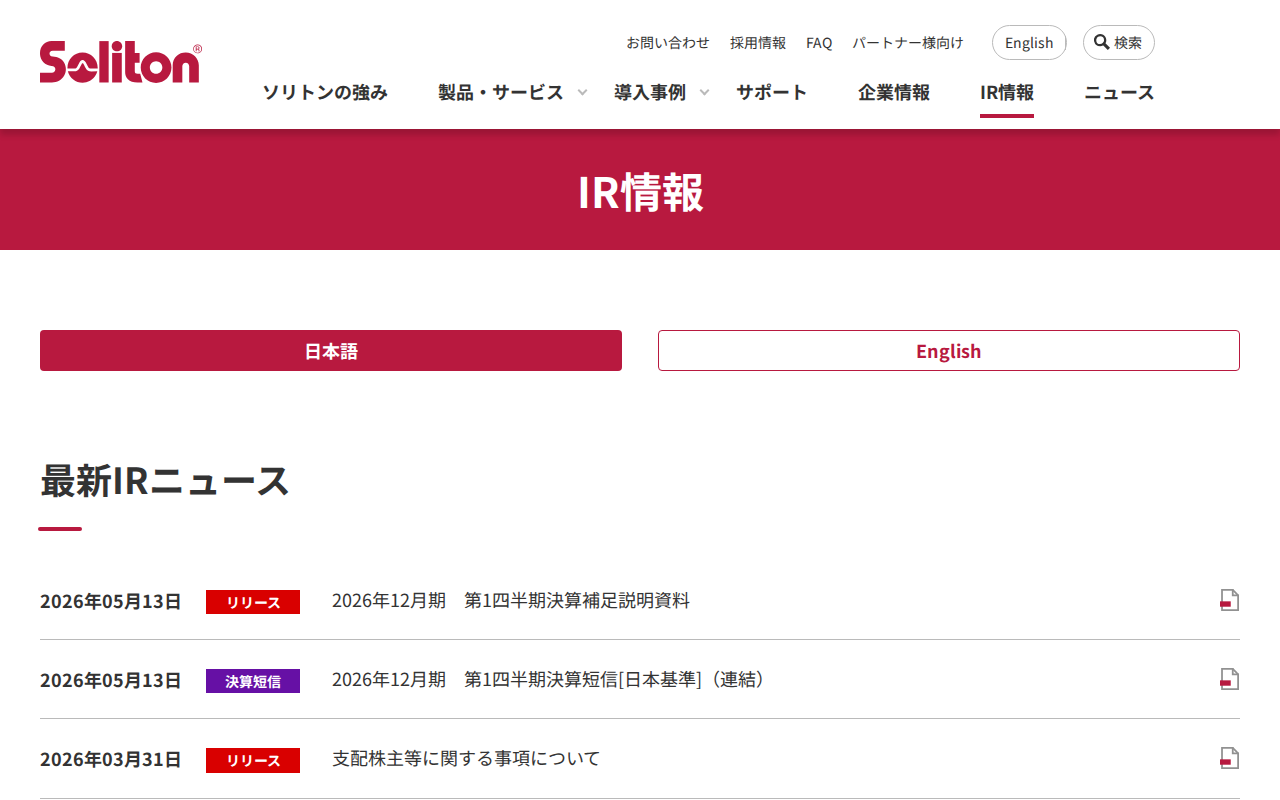
Task: Open the パートナー様向け link
Action: [908, 43]
